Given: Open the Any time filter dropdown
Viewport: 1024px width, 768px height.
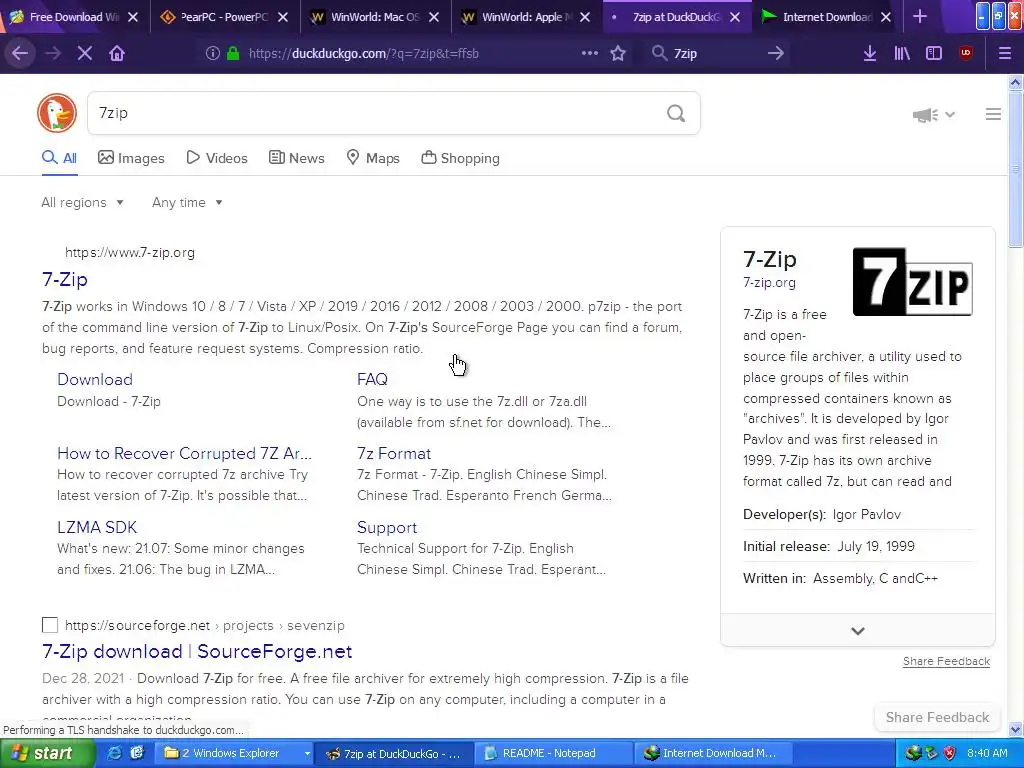Looking at the screenshot, I should pos(187,202).
